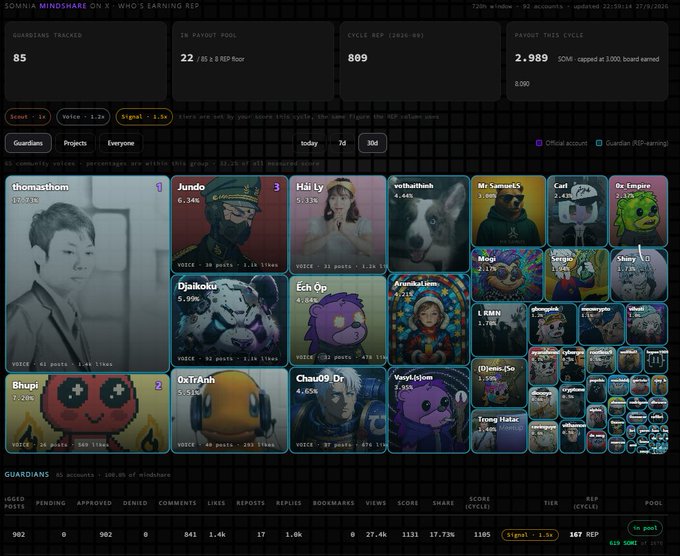Click the In Payout Pool card showing 22
Image resolution: width=680 pixels, height=556 pixels.
(x=253, y=61)
